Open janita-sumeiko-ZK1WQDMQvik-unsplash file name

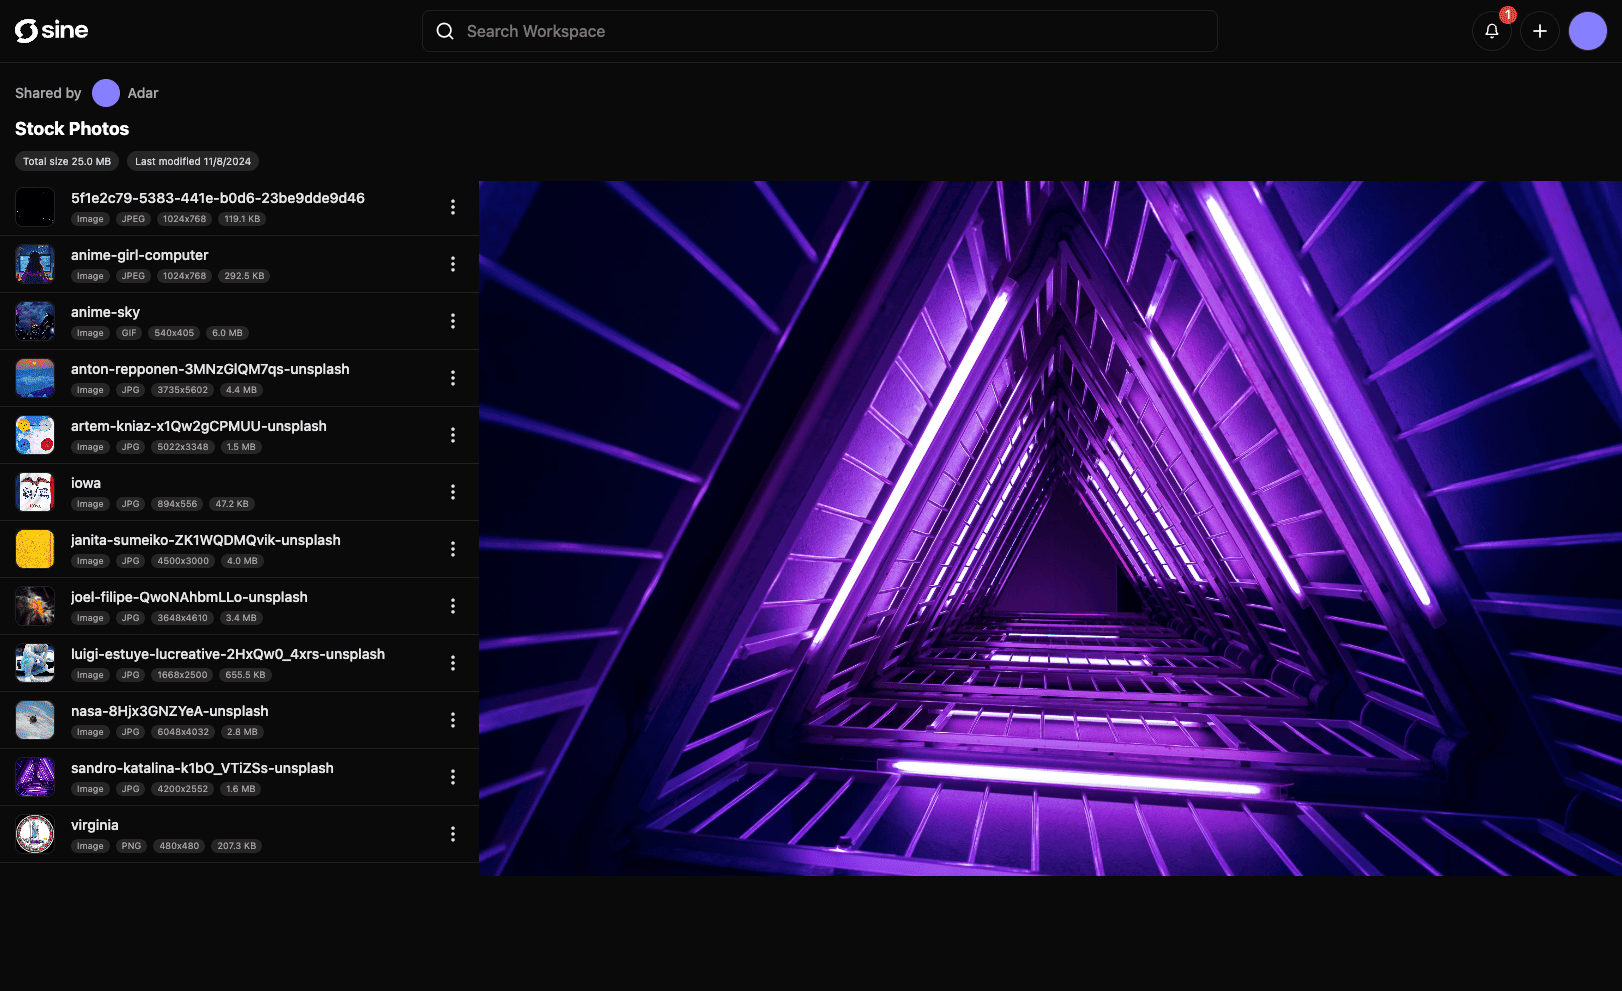pyautogui.click(x=206, y=540)
